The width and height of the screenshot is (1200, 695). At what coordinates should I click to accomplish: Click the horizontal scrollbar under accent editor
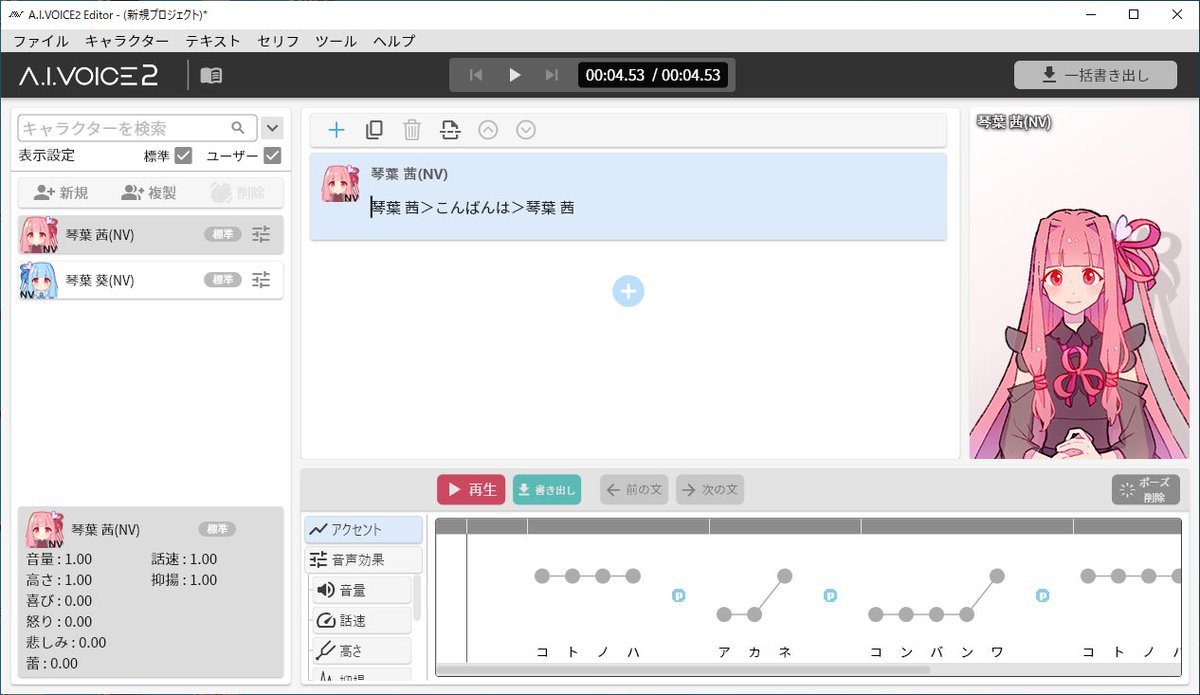tap(685, 670)
